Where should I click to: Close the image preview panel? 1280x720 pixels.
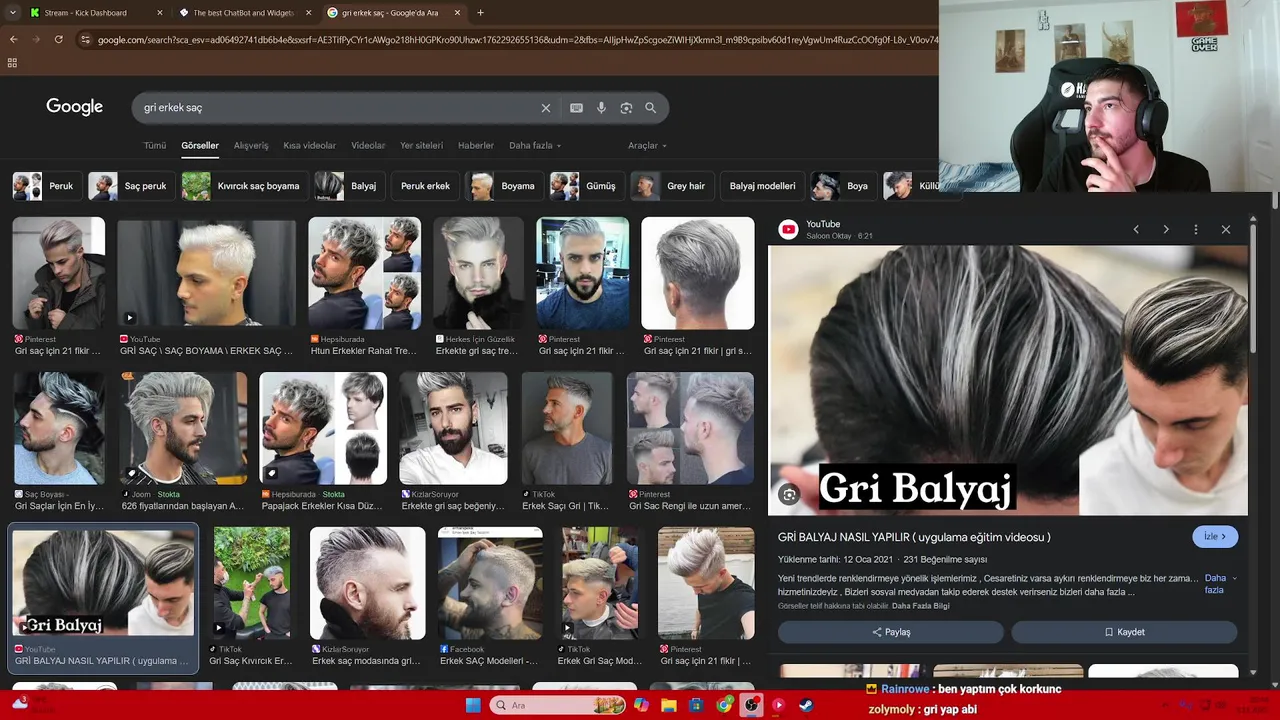point(1226,230)
